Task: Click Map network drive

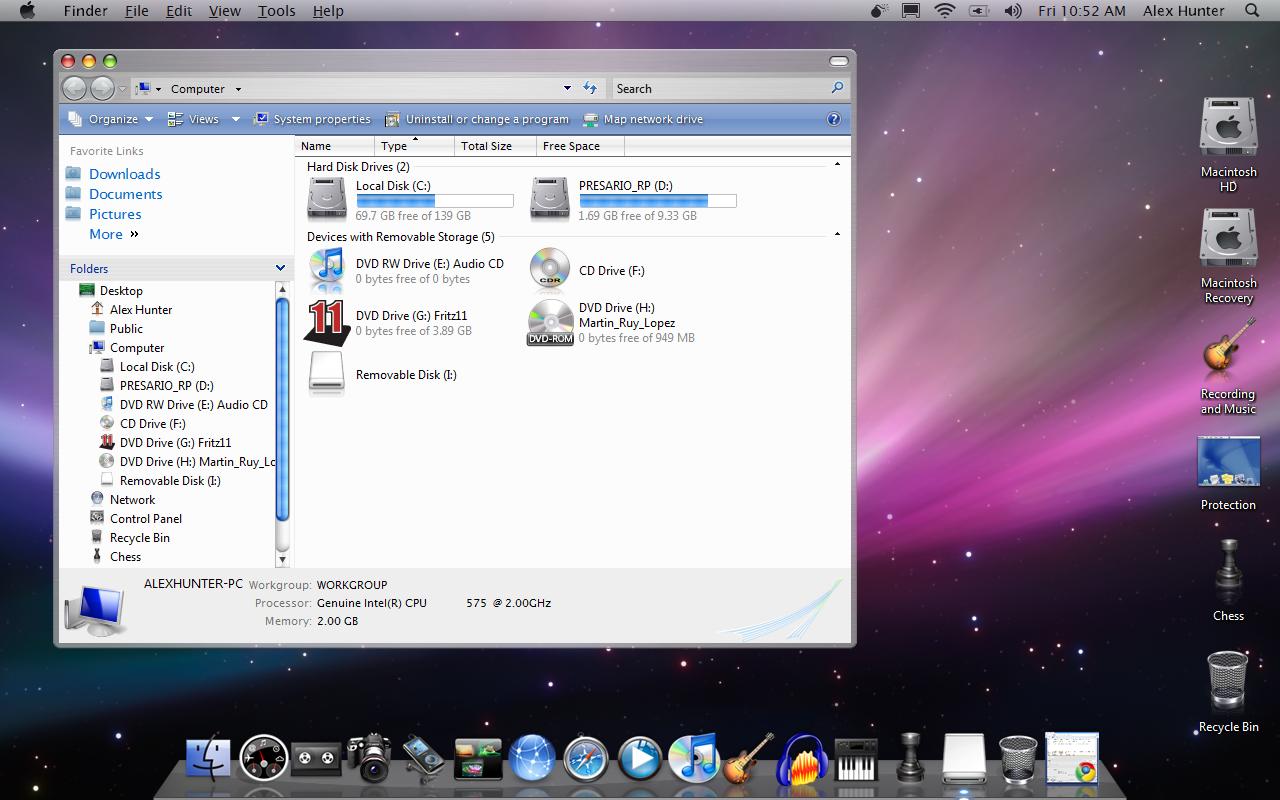Action: pyautogui.click(x=643, y=119)
